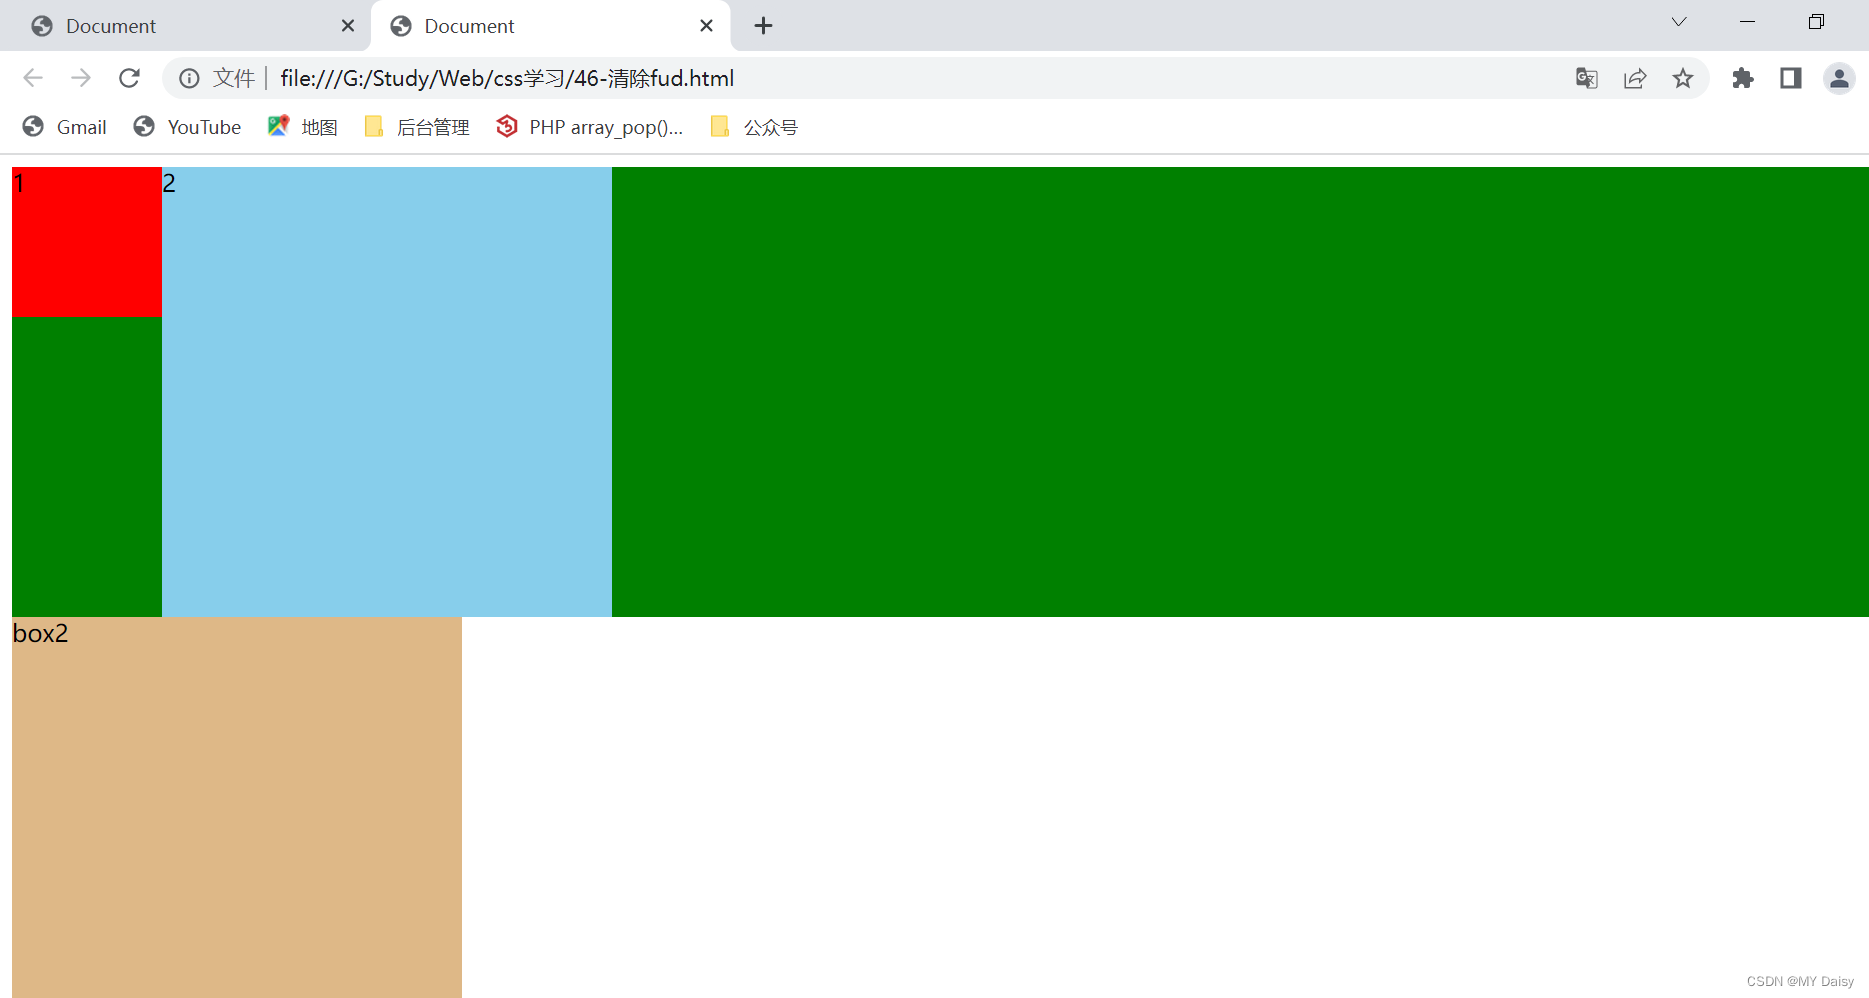Toggle the side panel icon
1869x998 pixels.
(1791, 78)
